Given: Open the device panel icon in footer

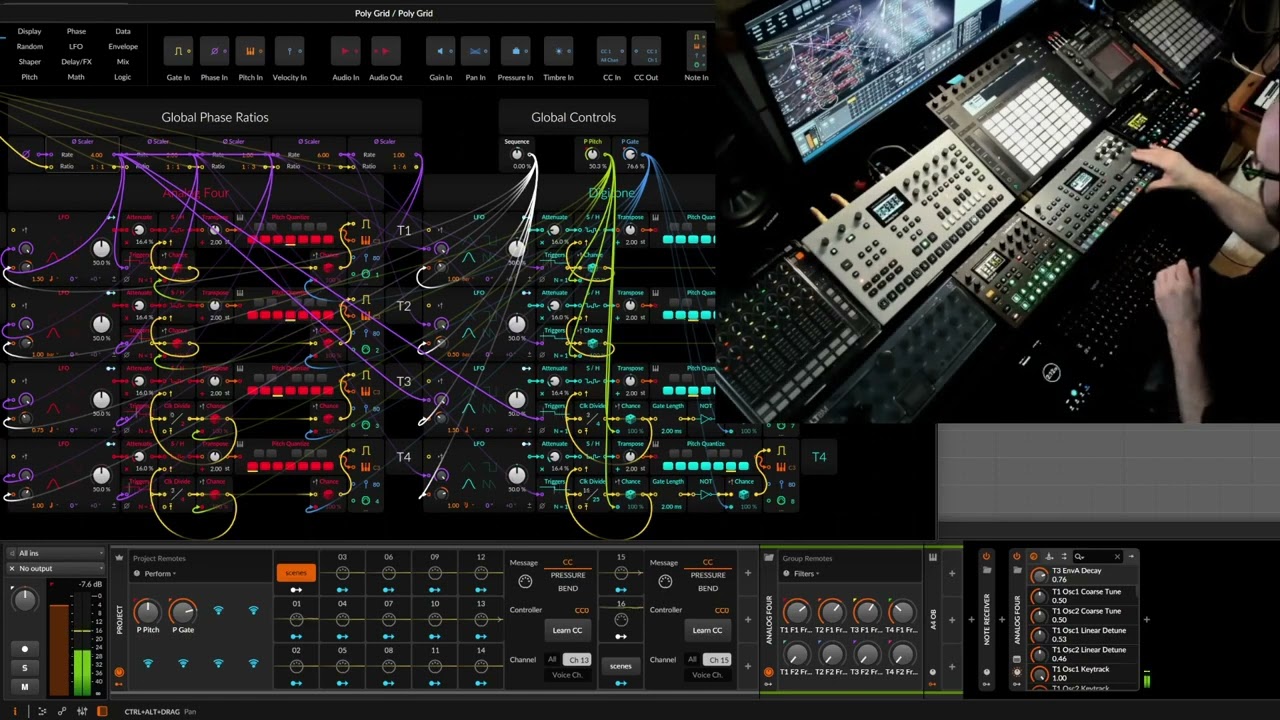Looking at the screenshot, I should click(102, 711).
